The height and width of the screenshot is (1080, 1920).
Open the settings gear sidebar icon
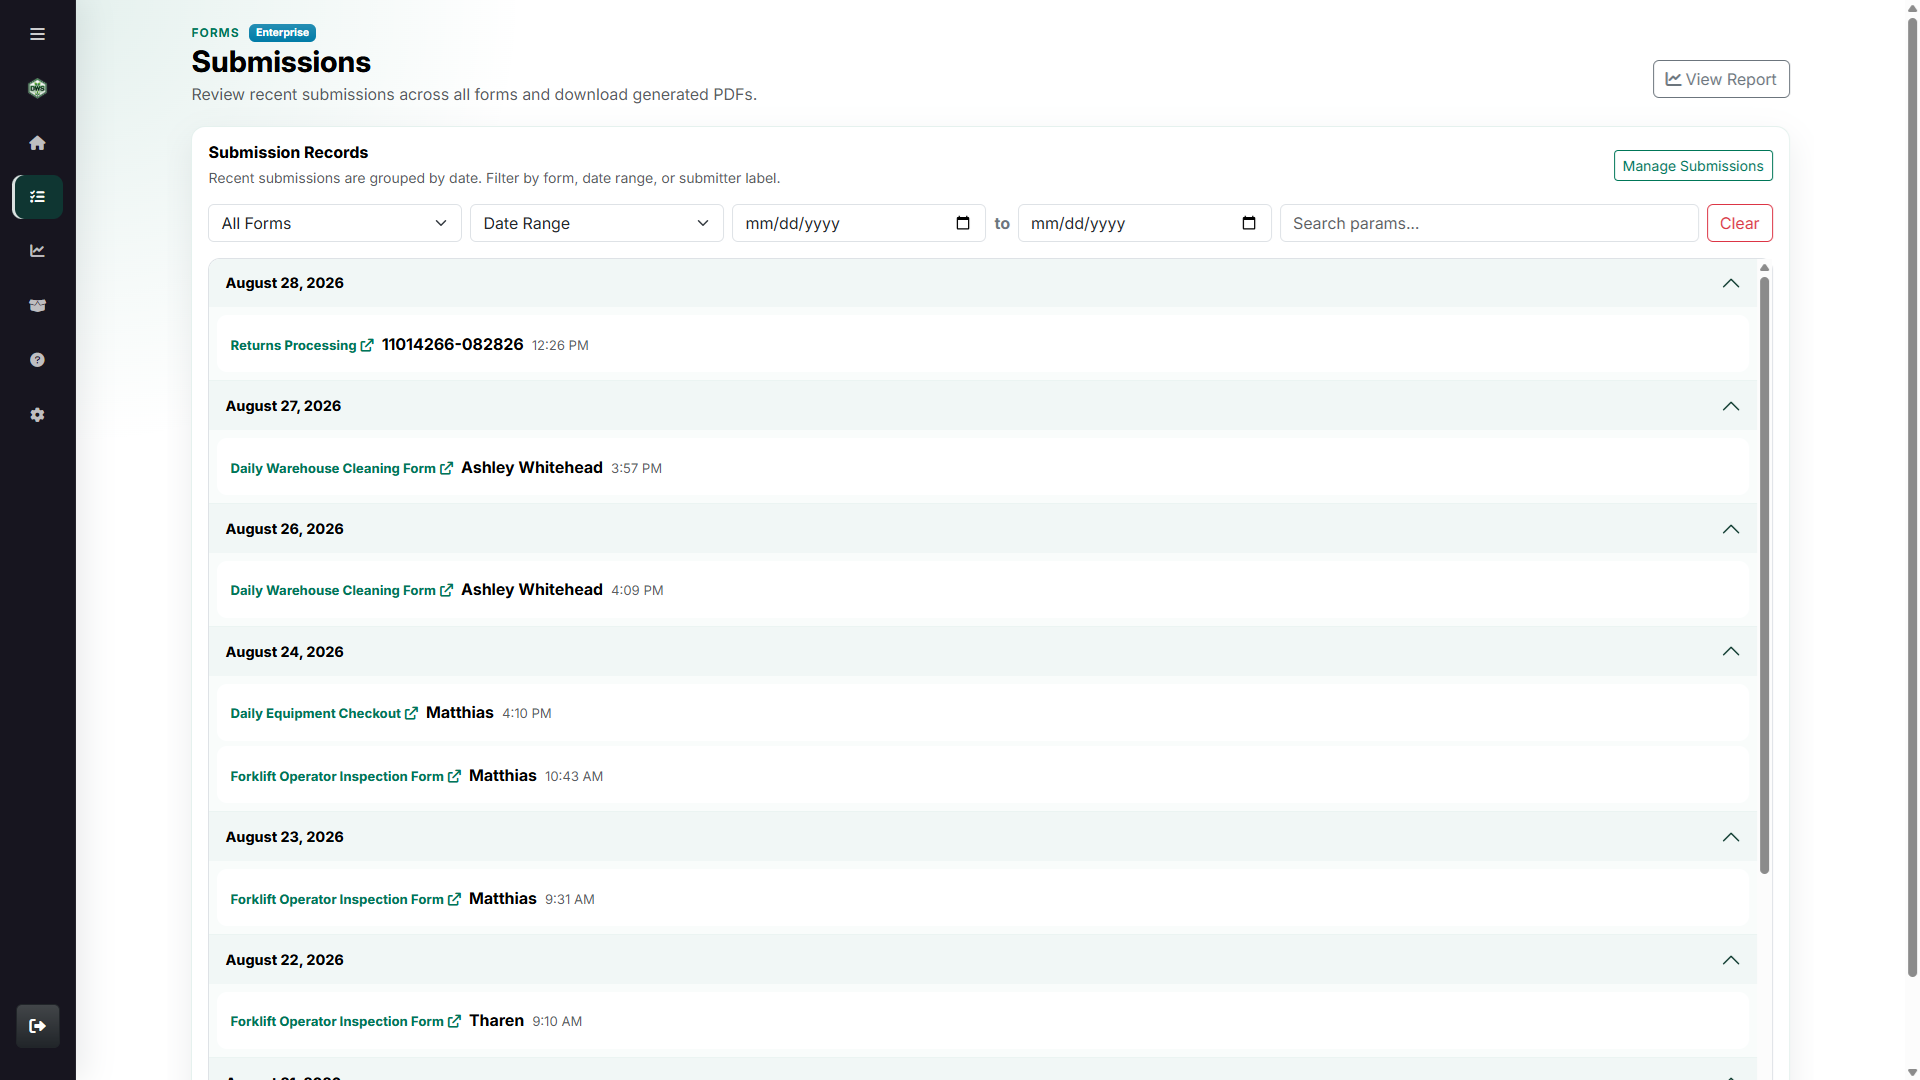tap(37, 415)
